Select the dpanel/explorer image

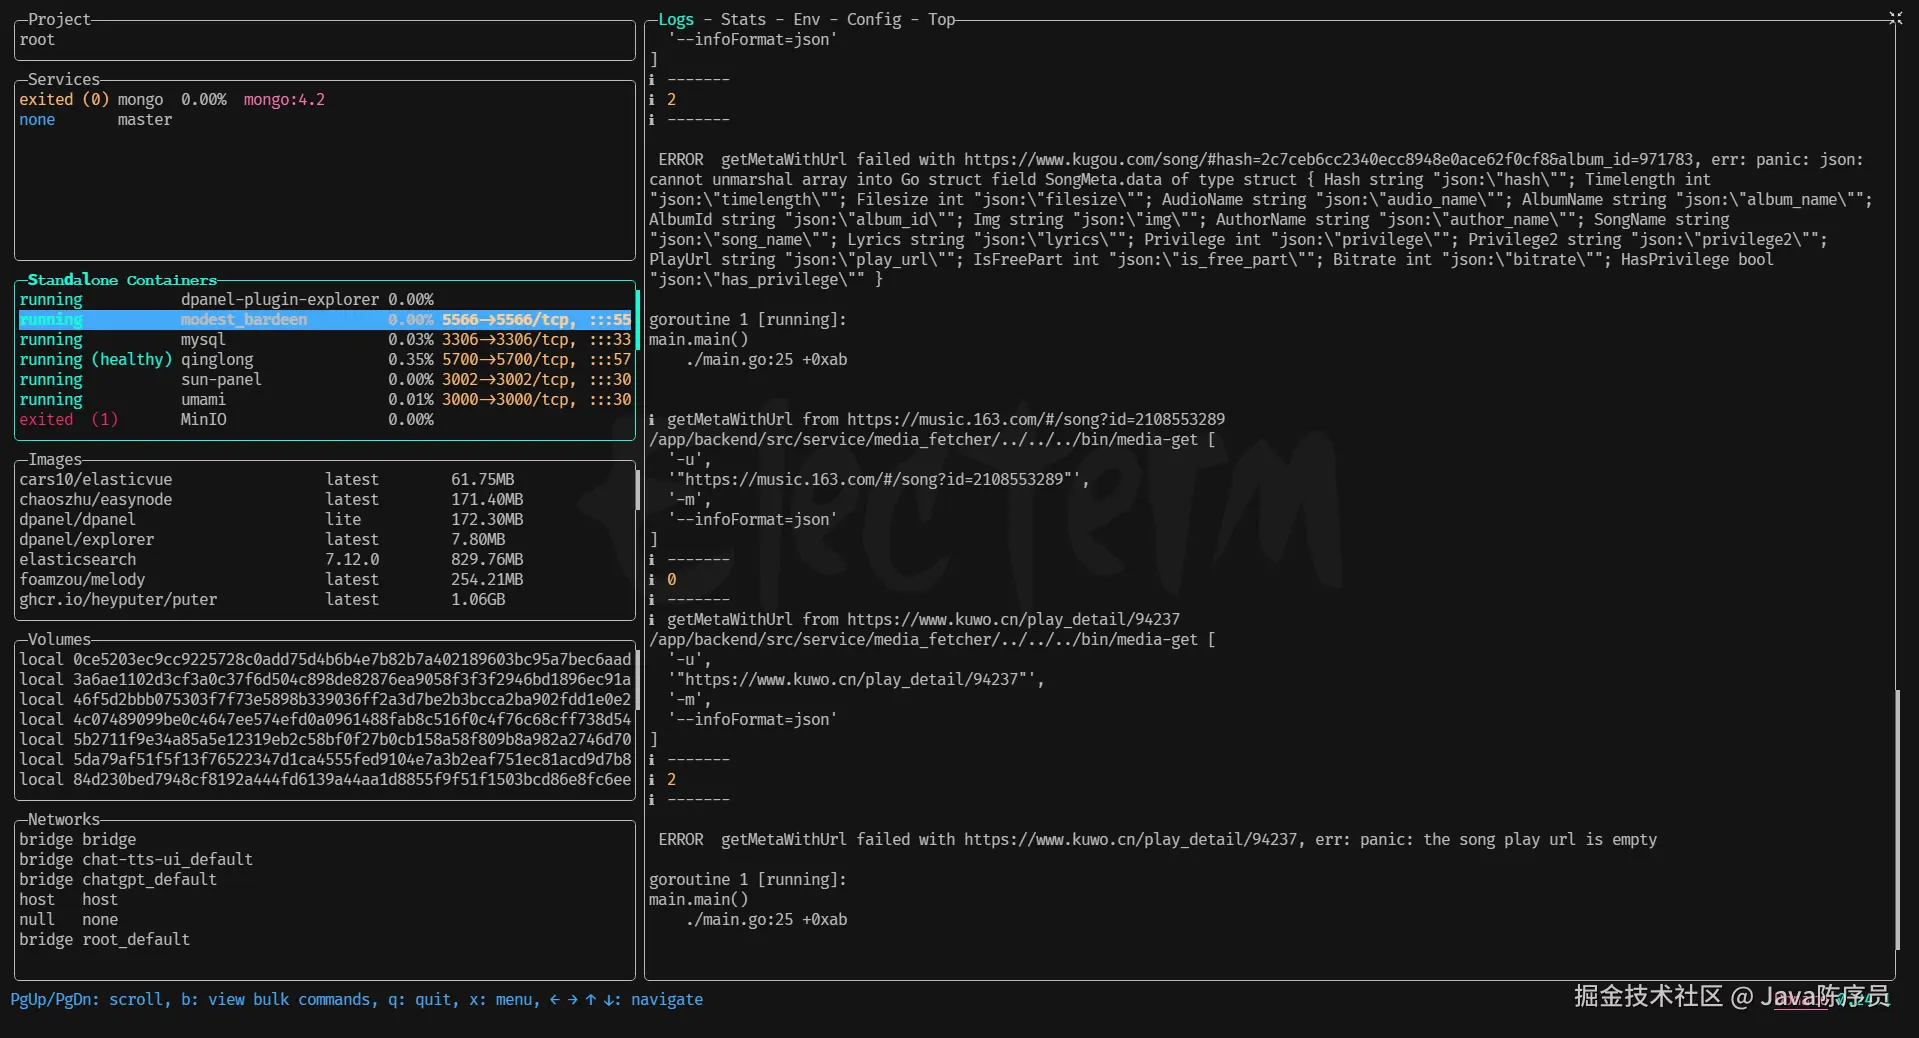click(x=325, y=540)
